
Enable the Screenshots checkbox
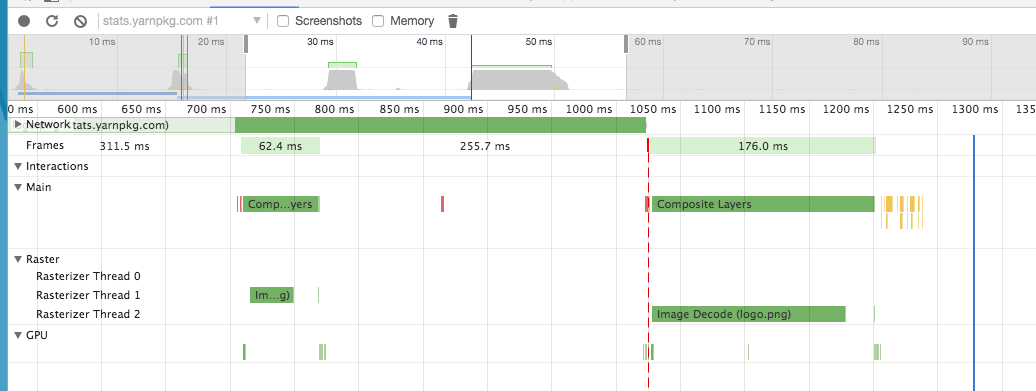[283, 21]
